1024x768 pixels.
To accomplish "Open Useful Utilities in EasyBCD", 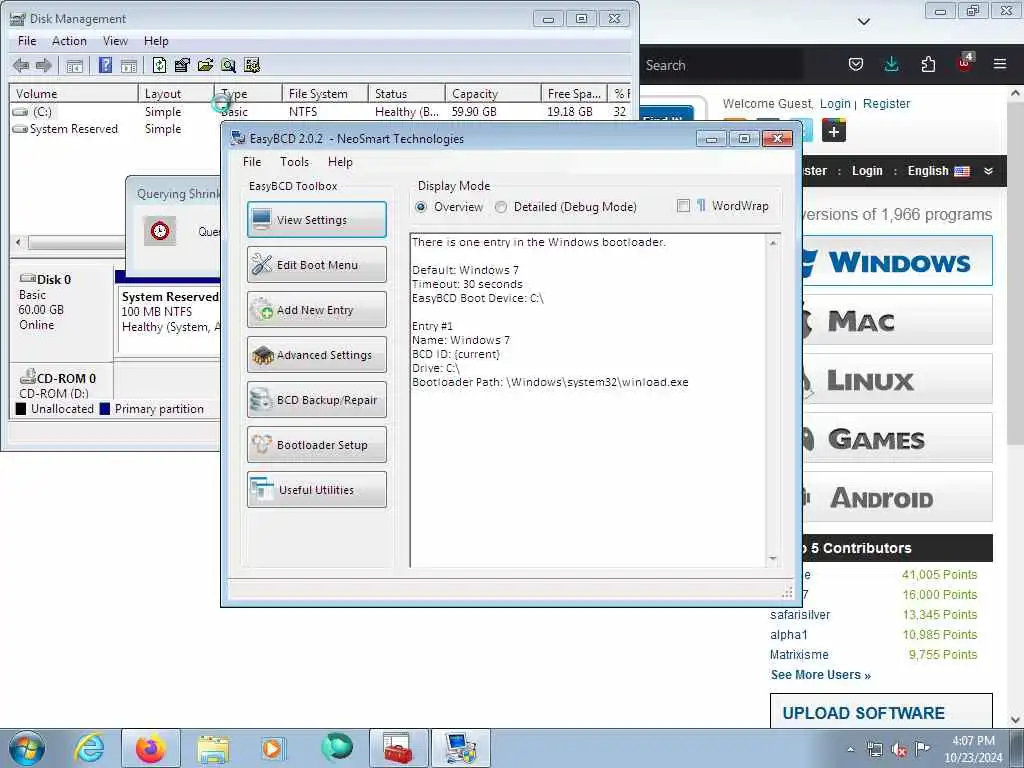I will pyautogui.click(x=317, y=490).
